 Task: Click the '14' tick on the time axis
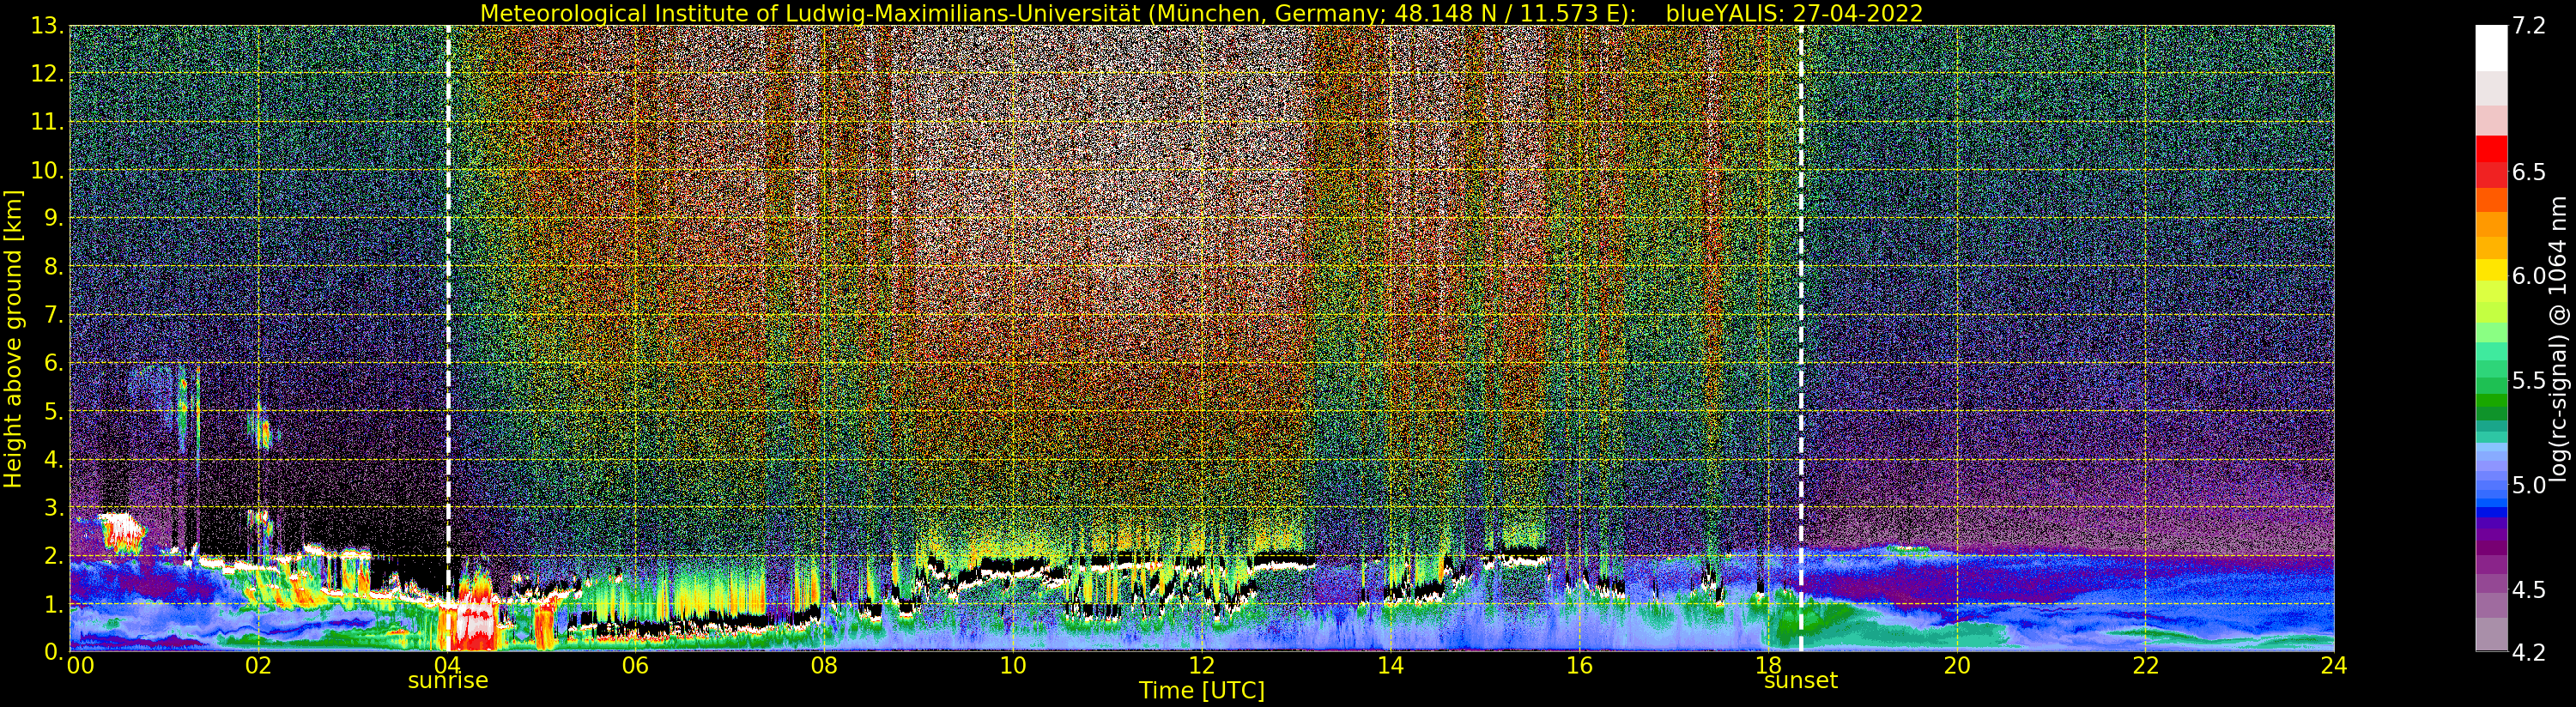(1391, 665)
